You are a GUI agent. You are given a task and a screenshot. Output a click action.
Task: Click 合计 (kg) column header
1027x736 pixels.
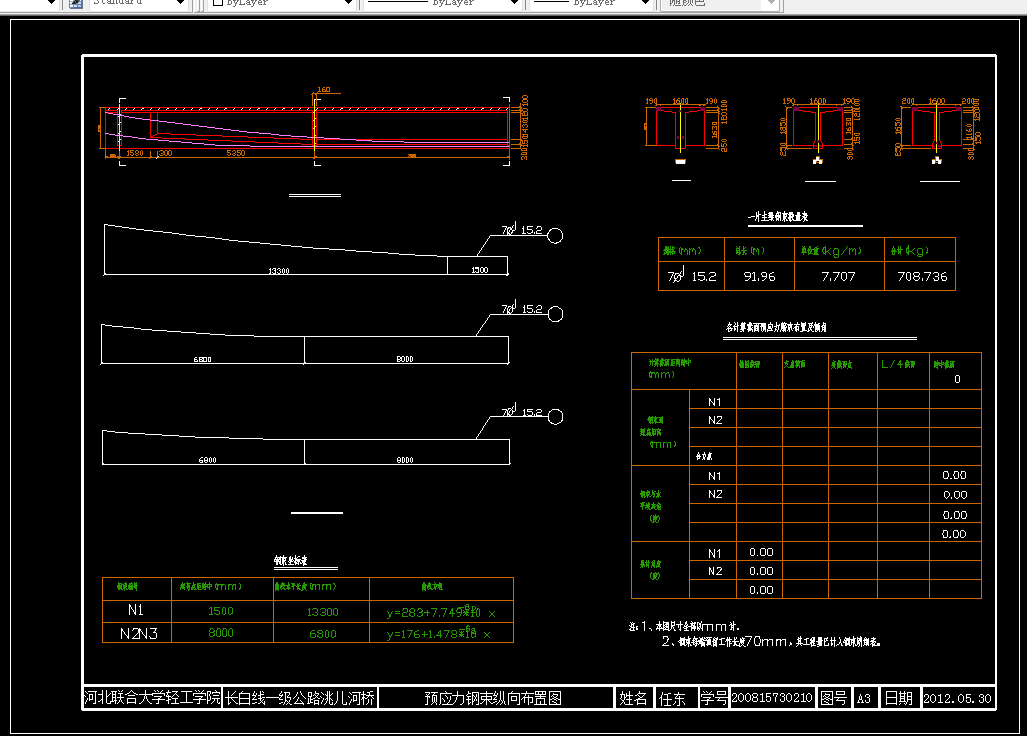[x=910, y=251]
